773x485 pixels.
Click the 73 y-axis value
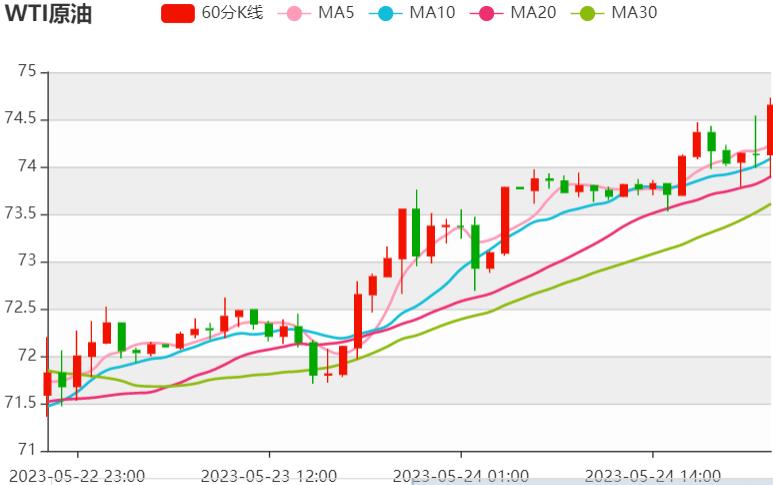pos(27,261)
